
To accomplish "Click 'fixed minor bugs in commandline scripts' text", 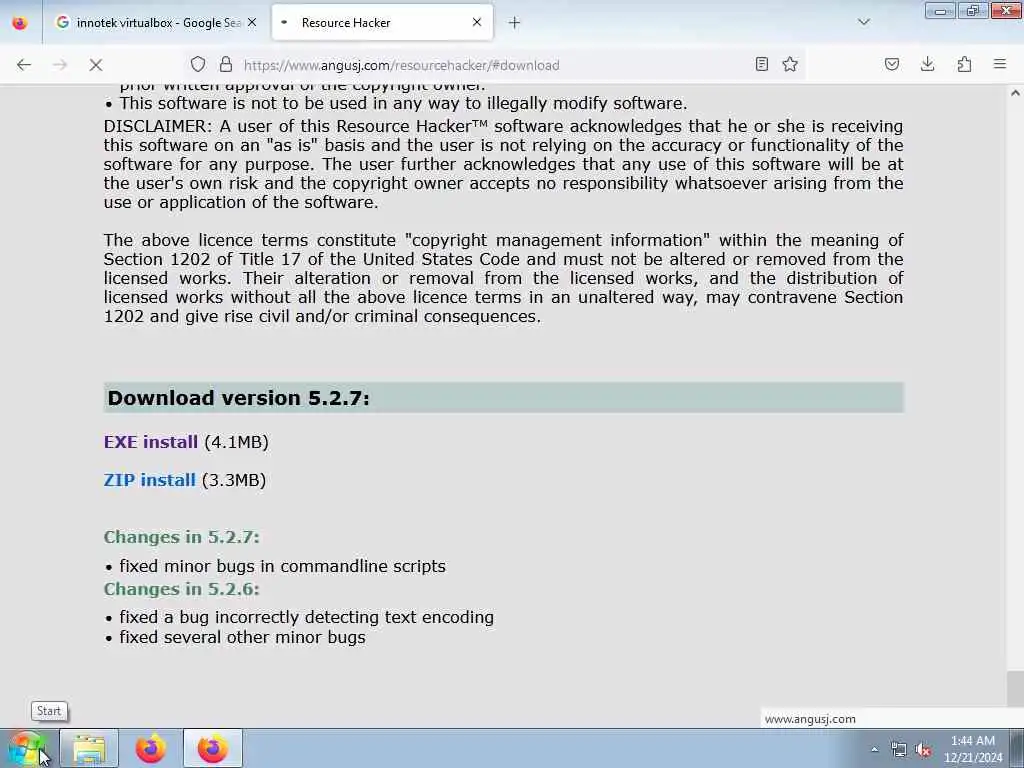I will coord(282,566).
